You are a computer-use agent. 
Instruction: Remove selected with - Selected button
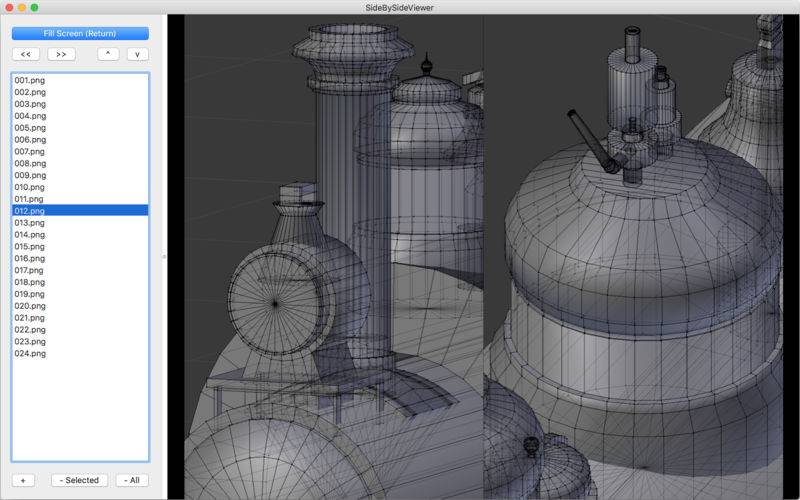[80, 480]
